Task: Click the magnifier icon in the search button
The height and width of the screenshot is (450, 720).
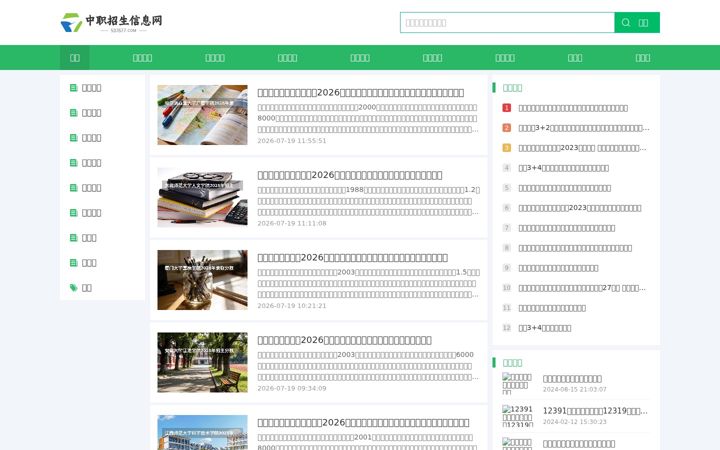Action: click(626, 22)
